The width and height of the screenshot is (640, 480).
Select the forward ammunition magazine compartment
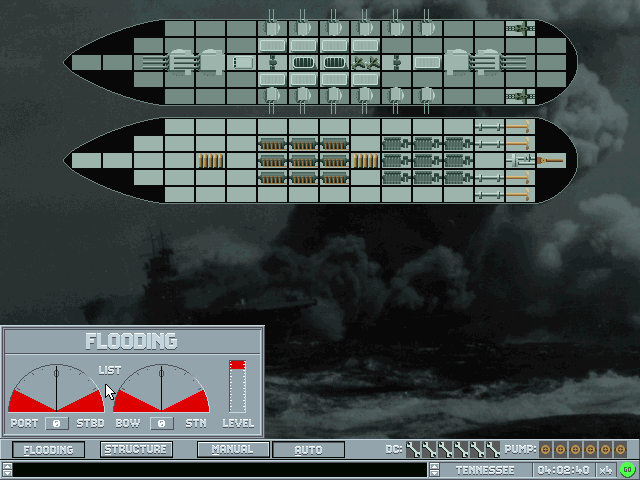(211, 161)
